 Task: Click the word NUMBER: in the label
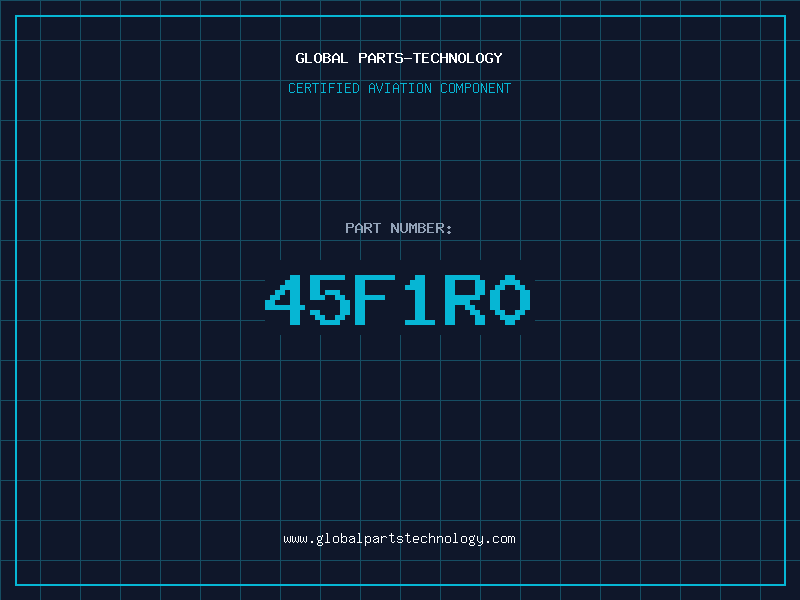[x=422, y=229]
